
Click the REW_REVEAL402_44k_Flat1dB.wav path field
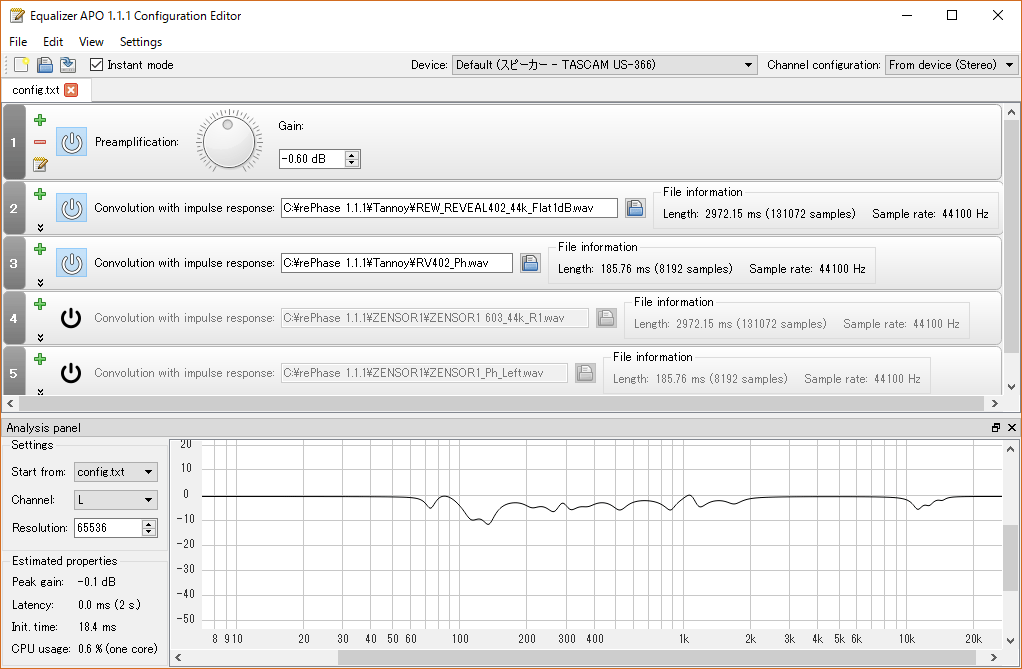(x=449, y=208)
